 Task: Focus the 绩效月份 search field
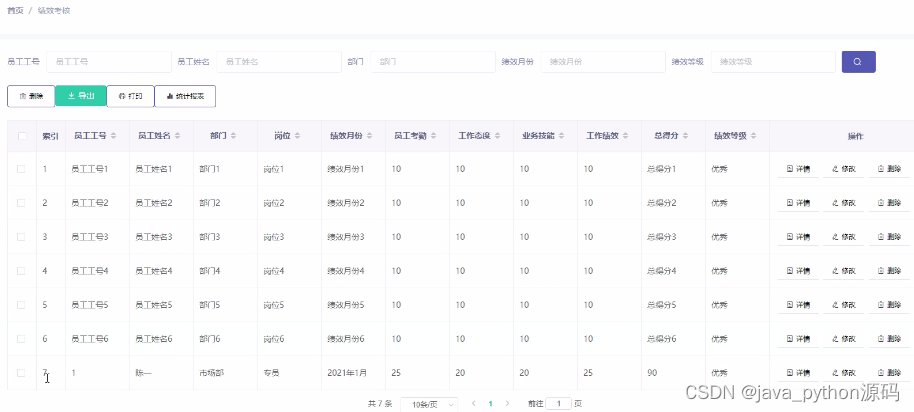(603, 62)
